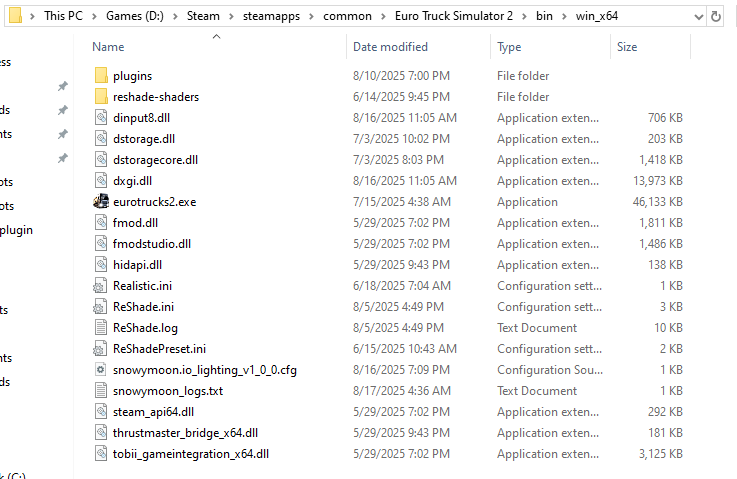The image size is (737, 479).
Task: Click the 8/10/2025 7:00 PM date
Action: (401, 76)
